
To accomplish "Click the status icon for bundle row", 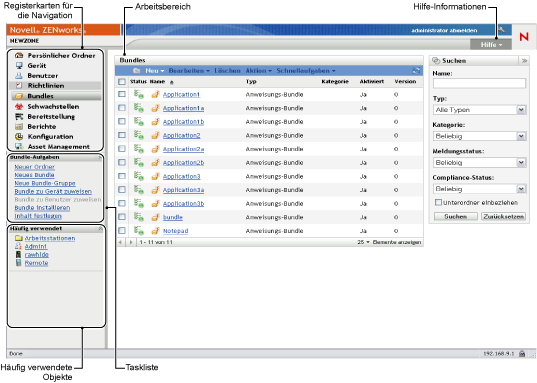I will (138, 217).
